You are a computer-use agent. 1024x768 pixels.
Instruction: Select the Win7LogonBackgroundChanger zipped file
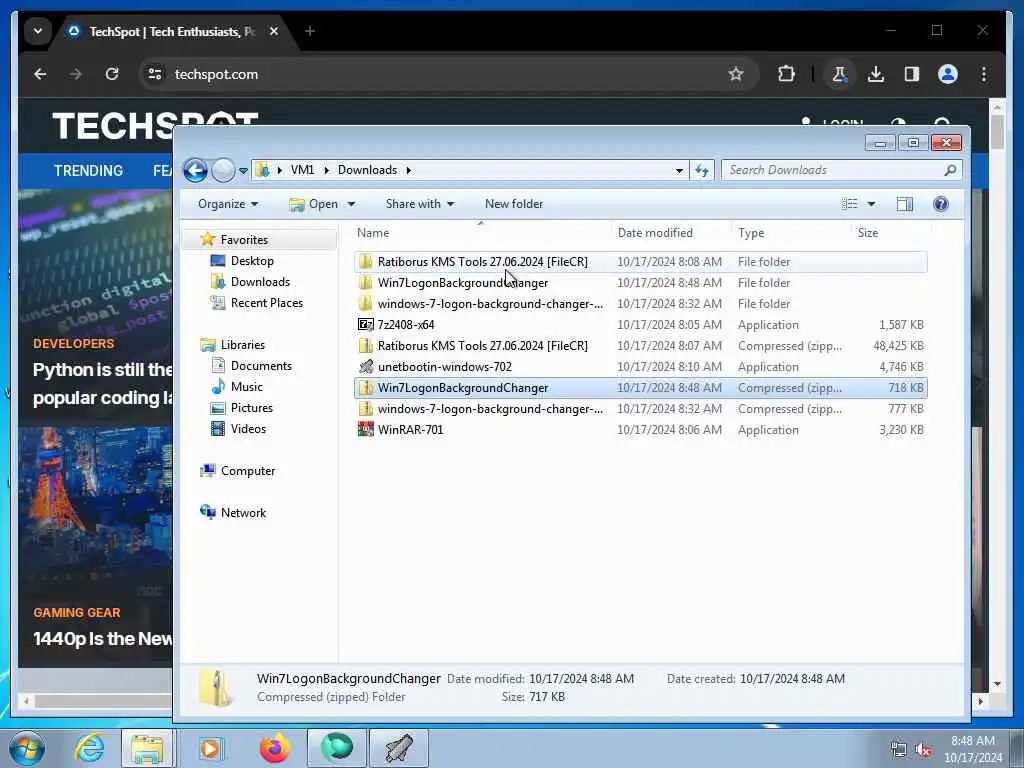tap(641, 387)
